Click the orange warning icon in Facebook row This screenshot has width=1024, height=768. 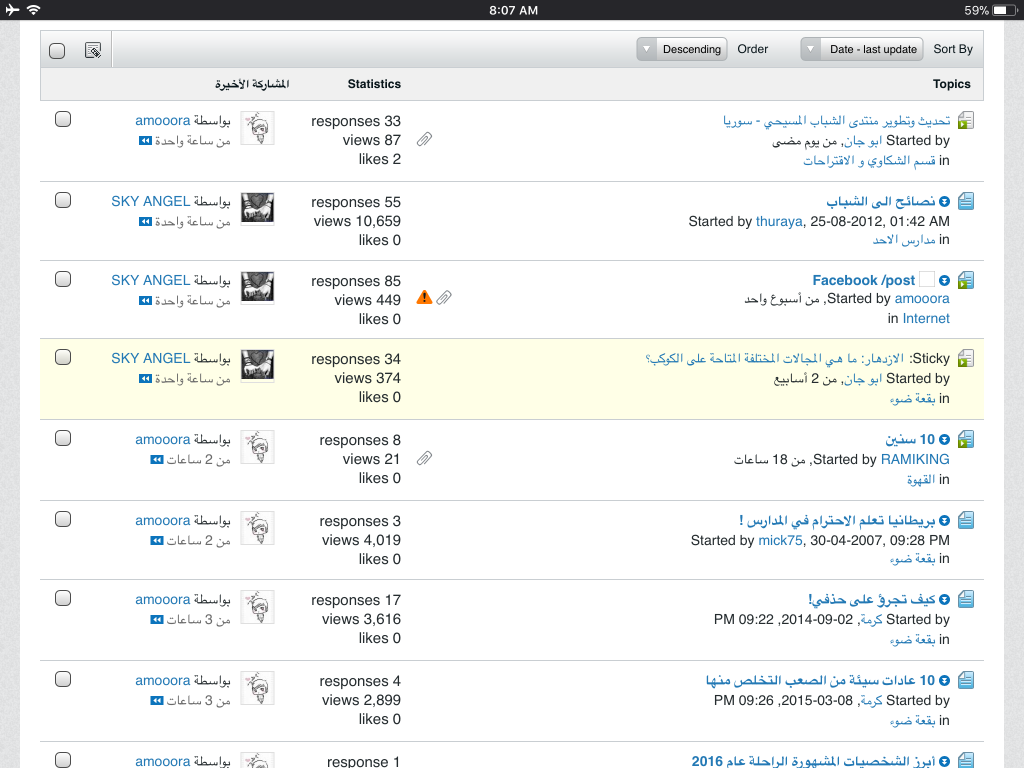(424, 297)
